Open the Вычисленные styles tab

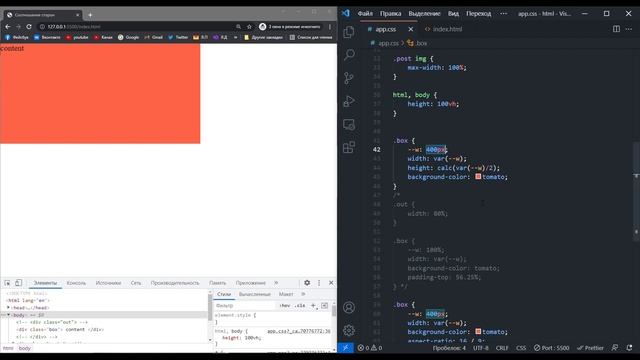coord(255,294)
